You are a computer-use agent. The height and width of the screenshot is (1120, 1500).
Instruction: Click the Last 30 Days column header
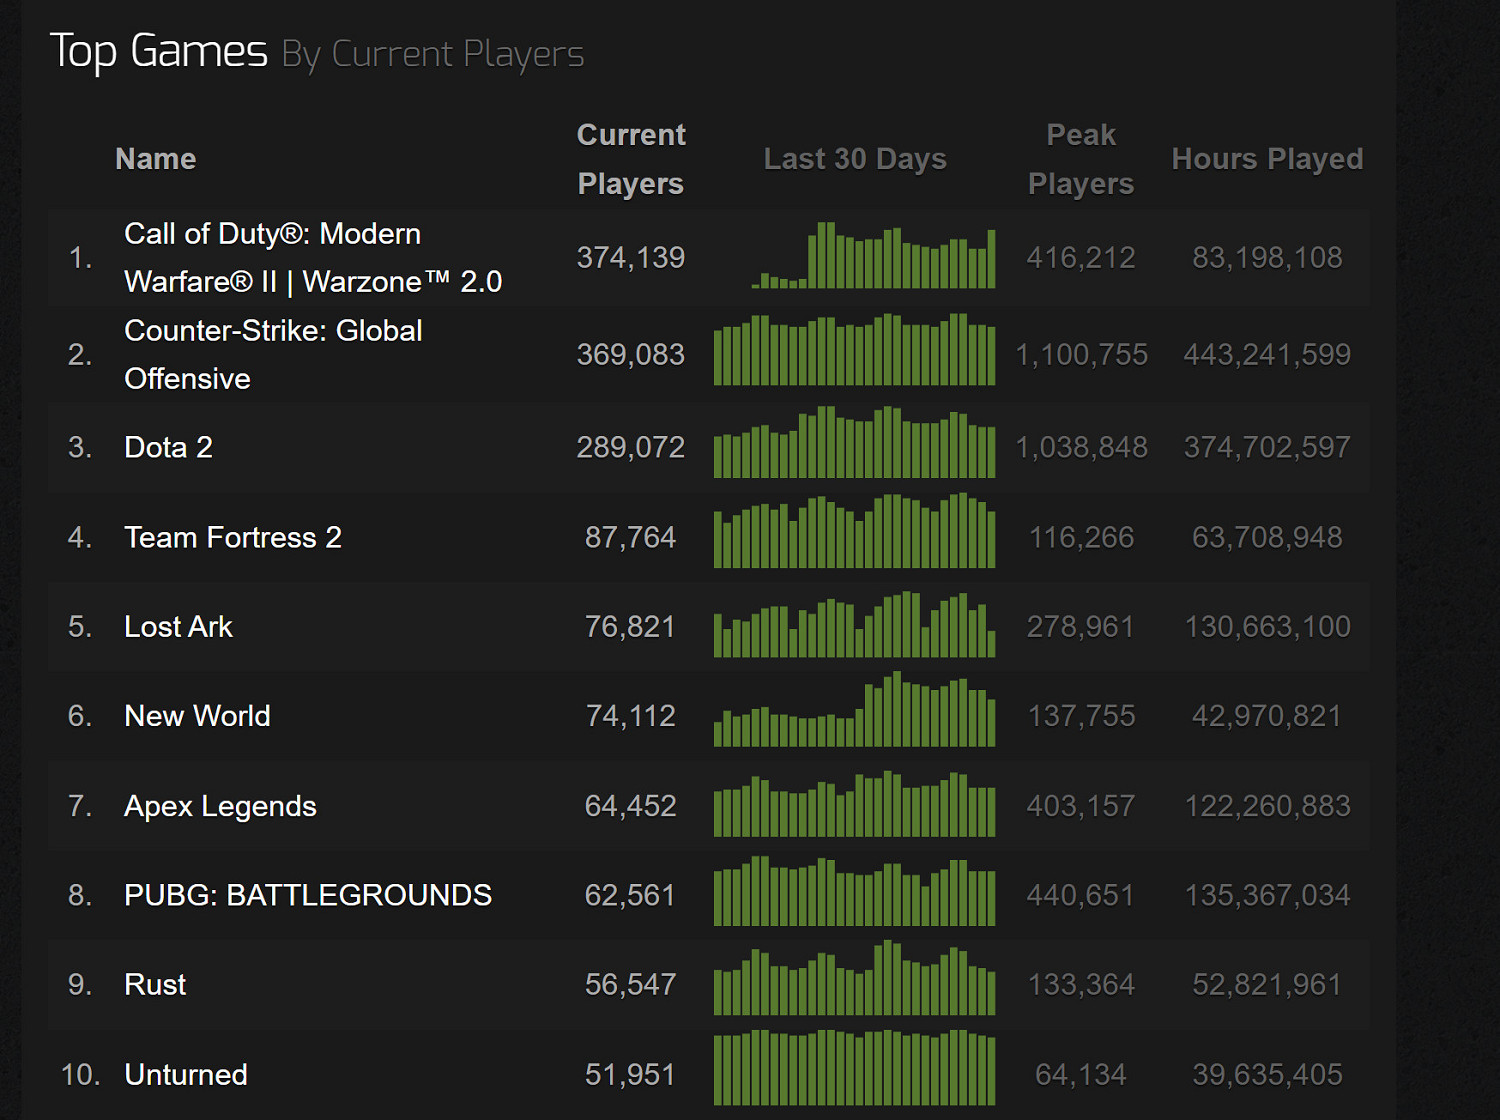point(854,159)
